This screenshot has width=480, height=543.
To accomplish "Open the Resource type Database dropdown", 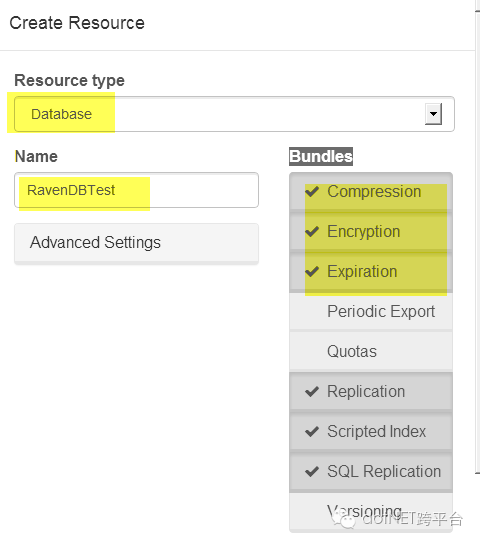I will [234, 114].
